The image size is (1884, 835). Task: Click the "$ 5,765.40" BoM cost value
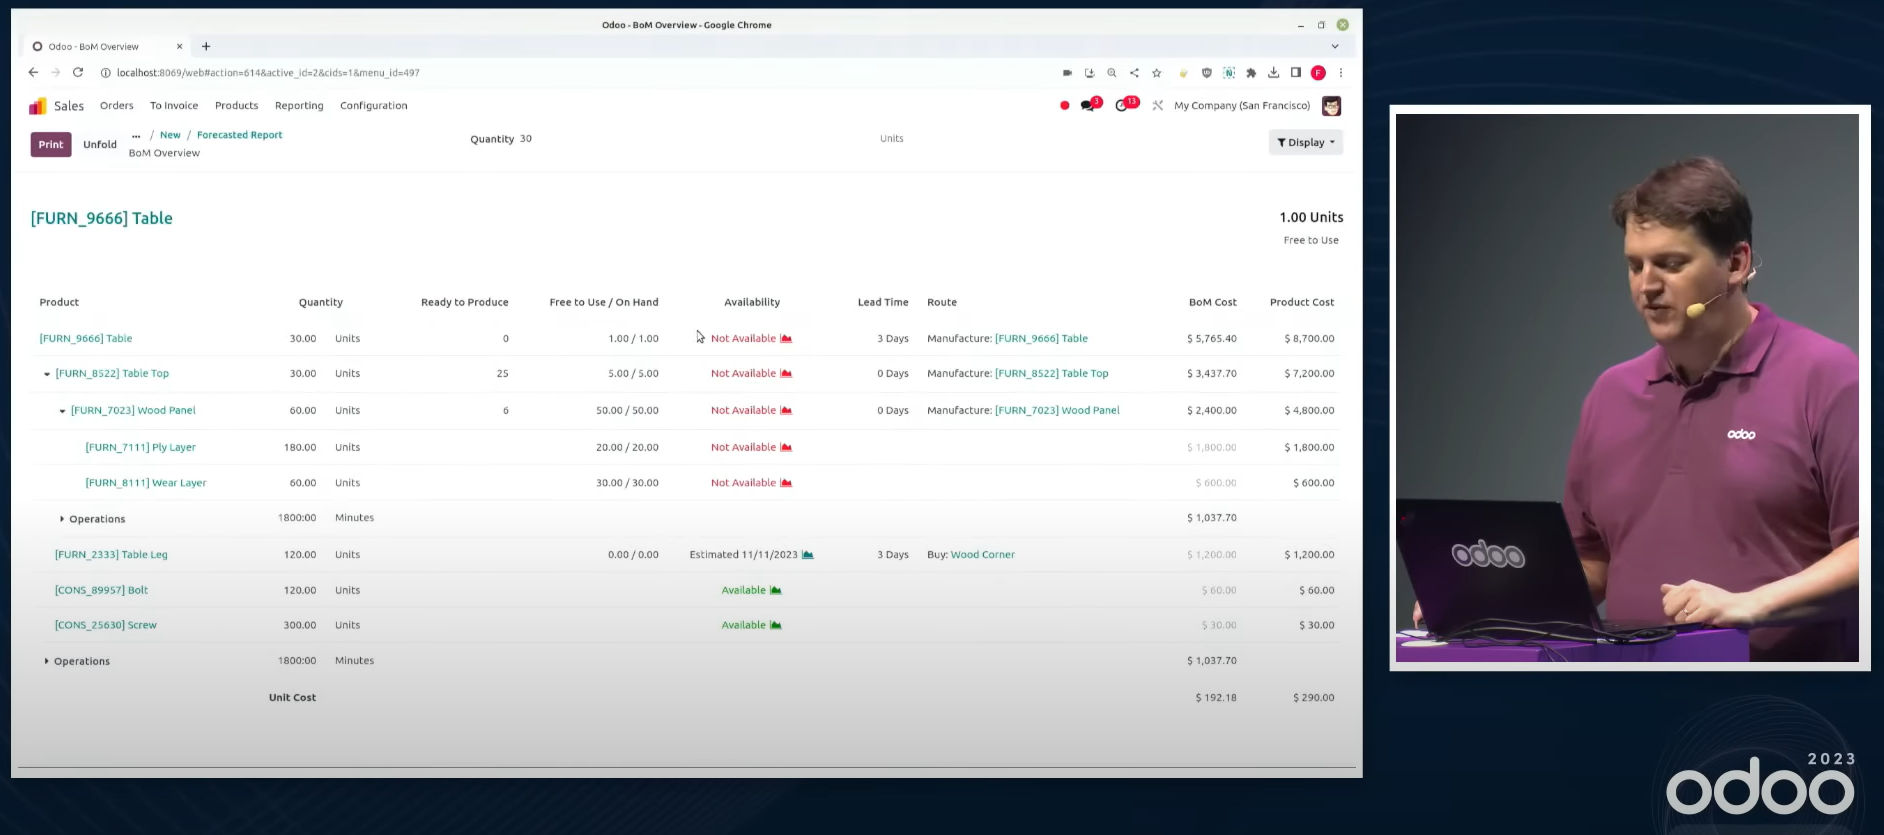tap(1212, 339)
